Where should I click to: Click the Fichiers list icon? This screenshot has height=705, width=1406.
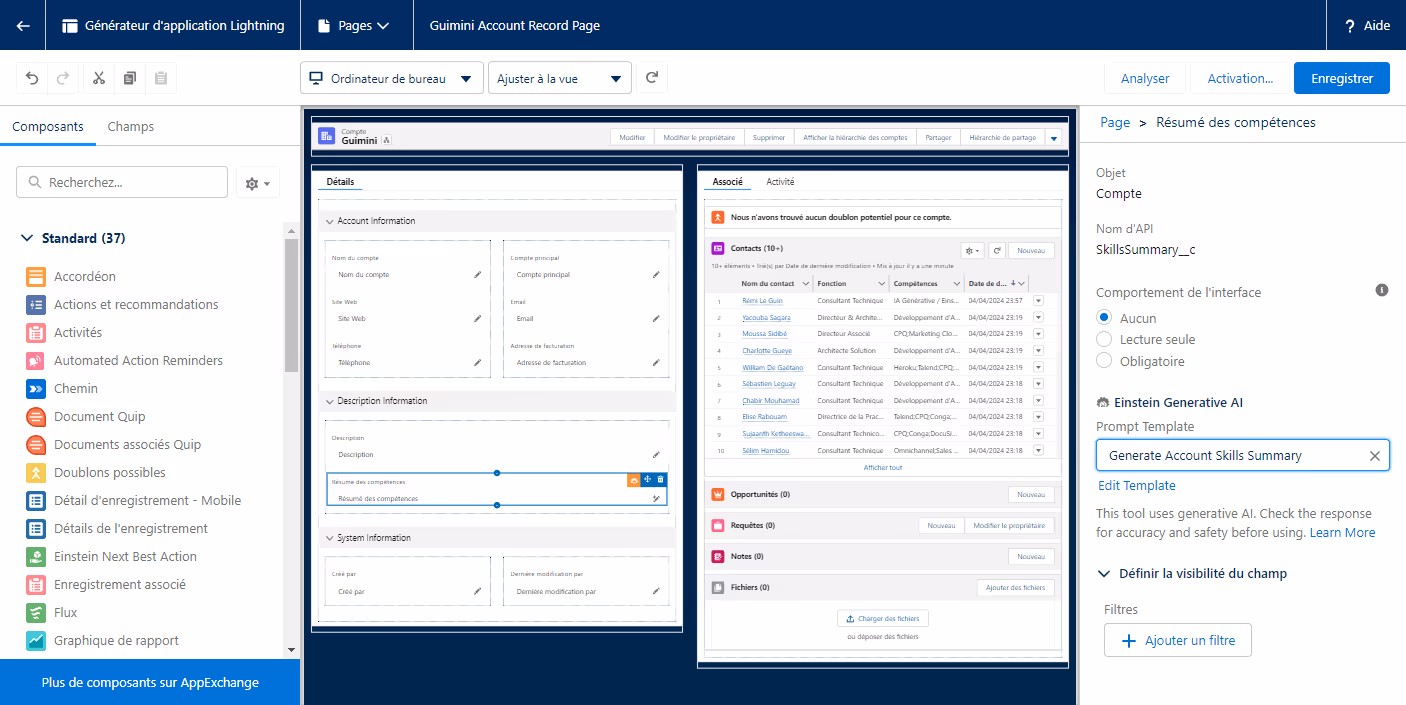pos(717,587)
